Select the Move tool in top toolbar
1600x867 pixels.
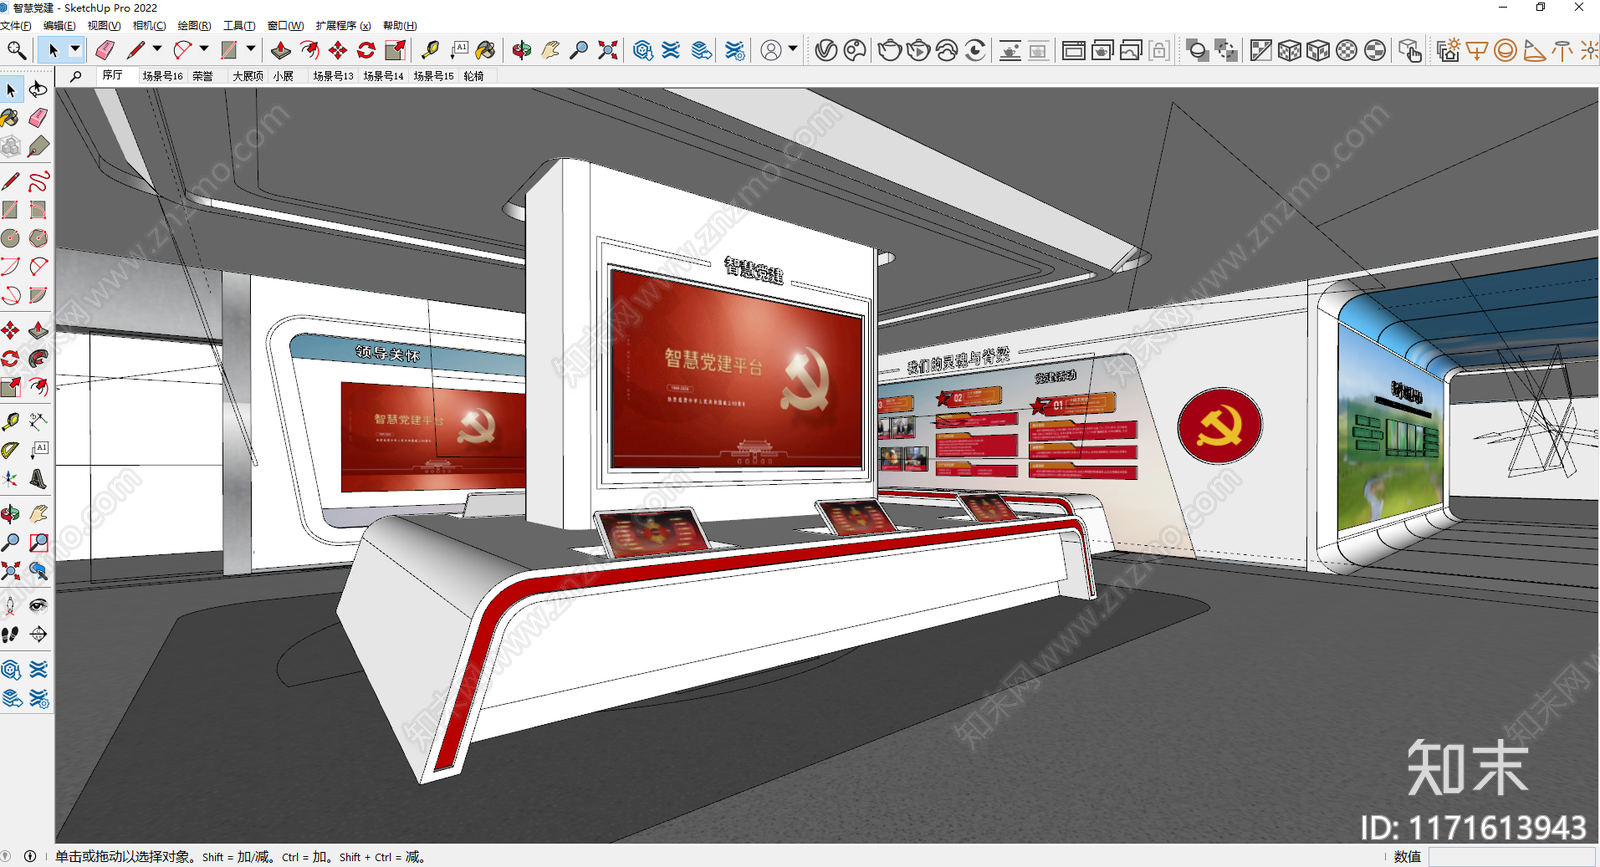338,50
